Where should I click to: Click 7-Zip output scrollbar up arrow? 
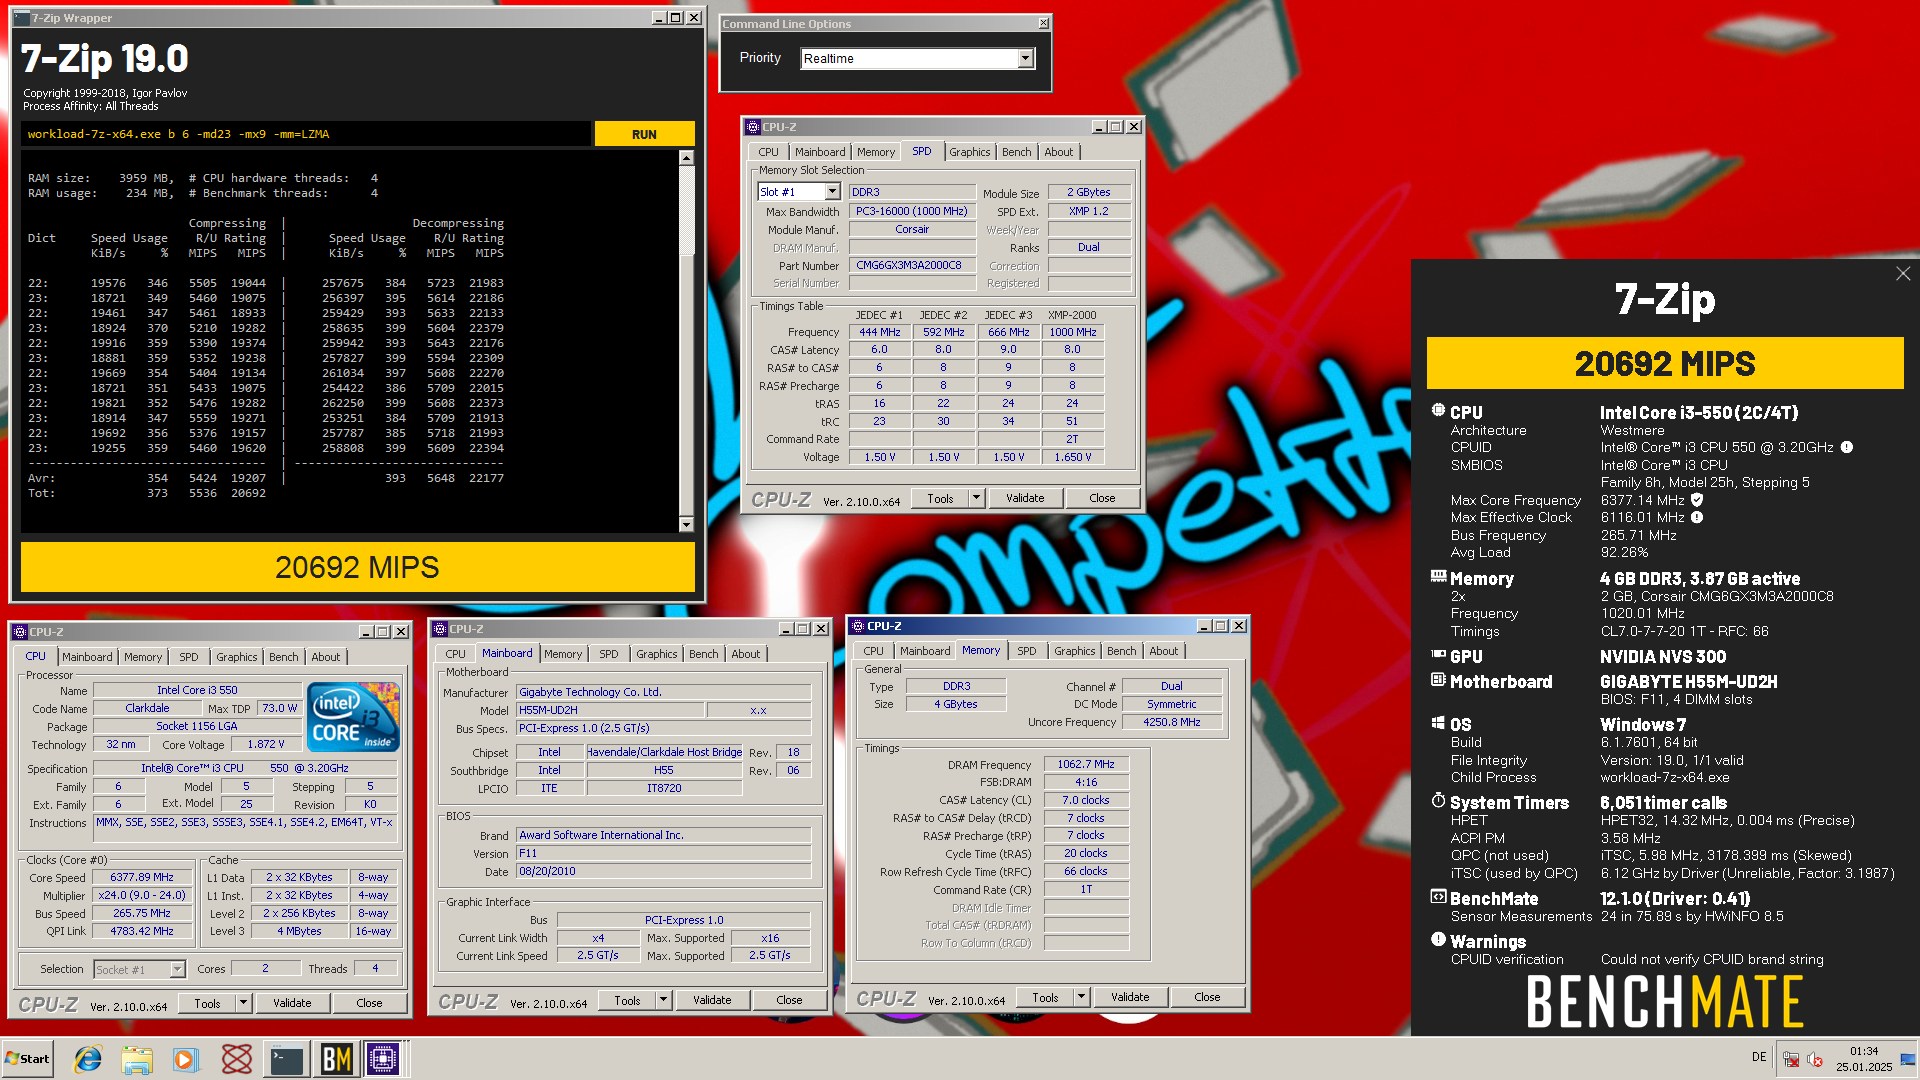coord(686,158)
